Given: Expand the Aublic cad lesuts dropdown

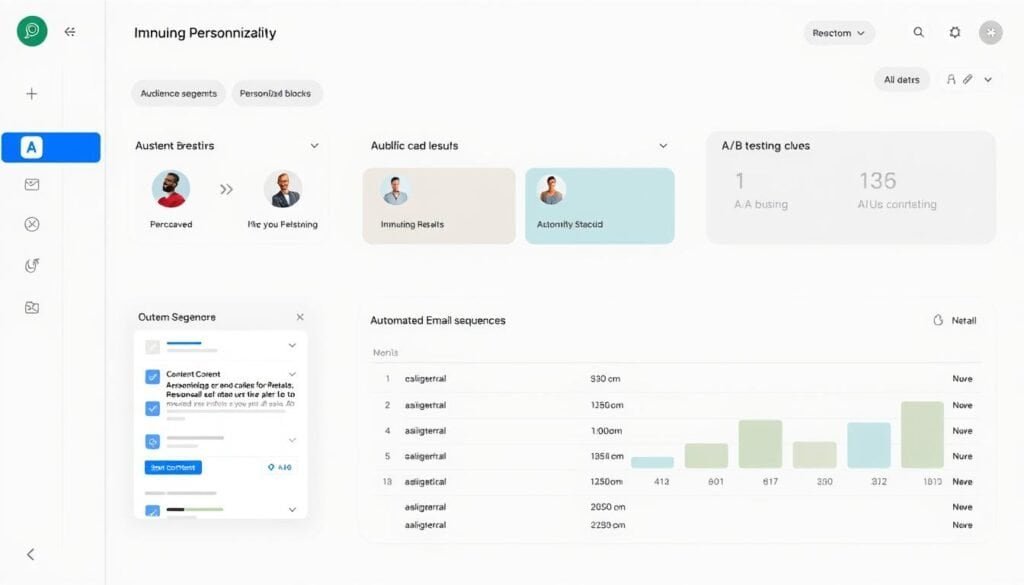Looking at the screenshot, I should click(663, 145).
